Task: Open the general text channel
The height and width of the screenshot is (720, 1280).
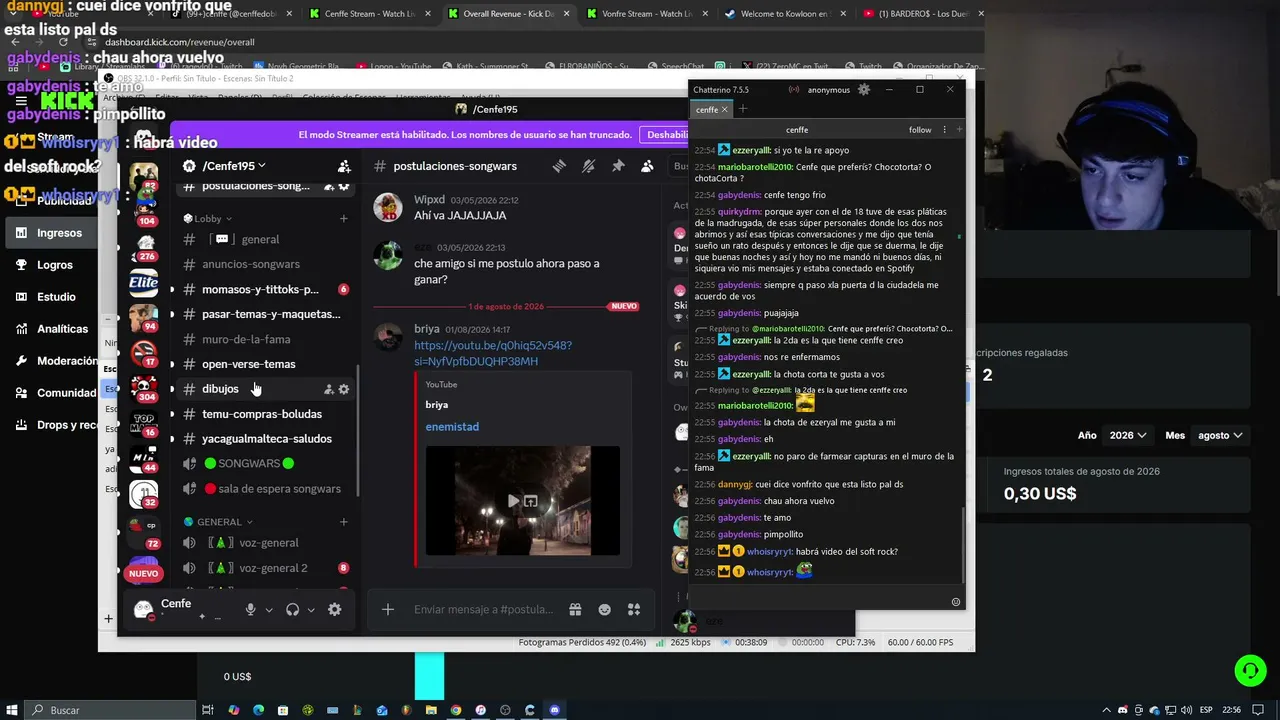Action: pyautogui.click(x=260, y=239)
